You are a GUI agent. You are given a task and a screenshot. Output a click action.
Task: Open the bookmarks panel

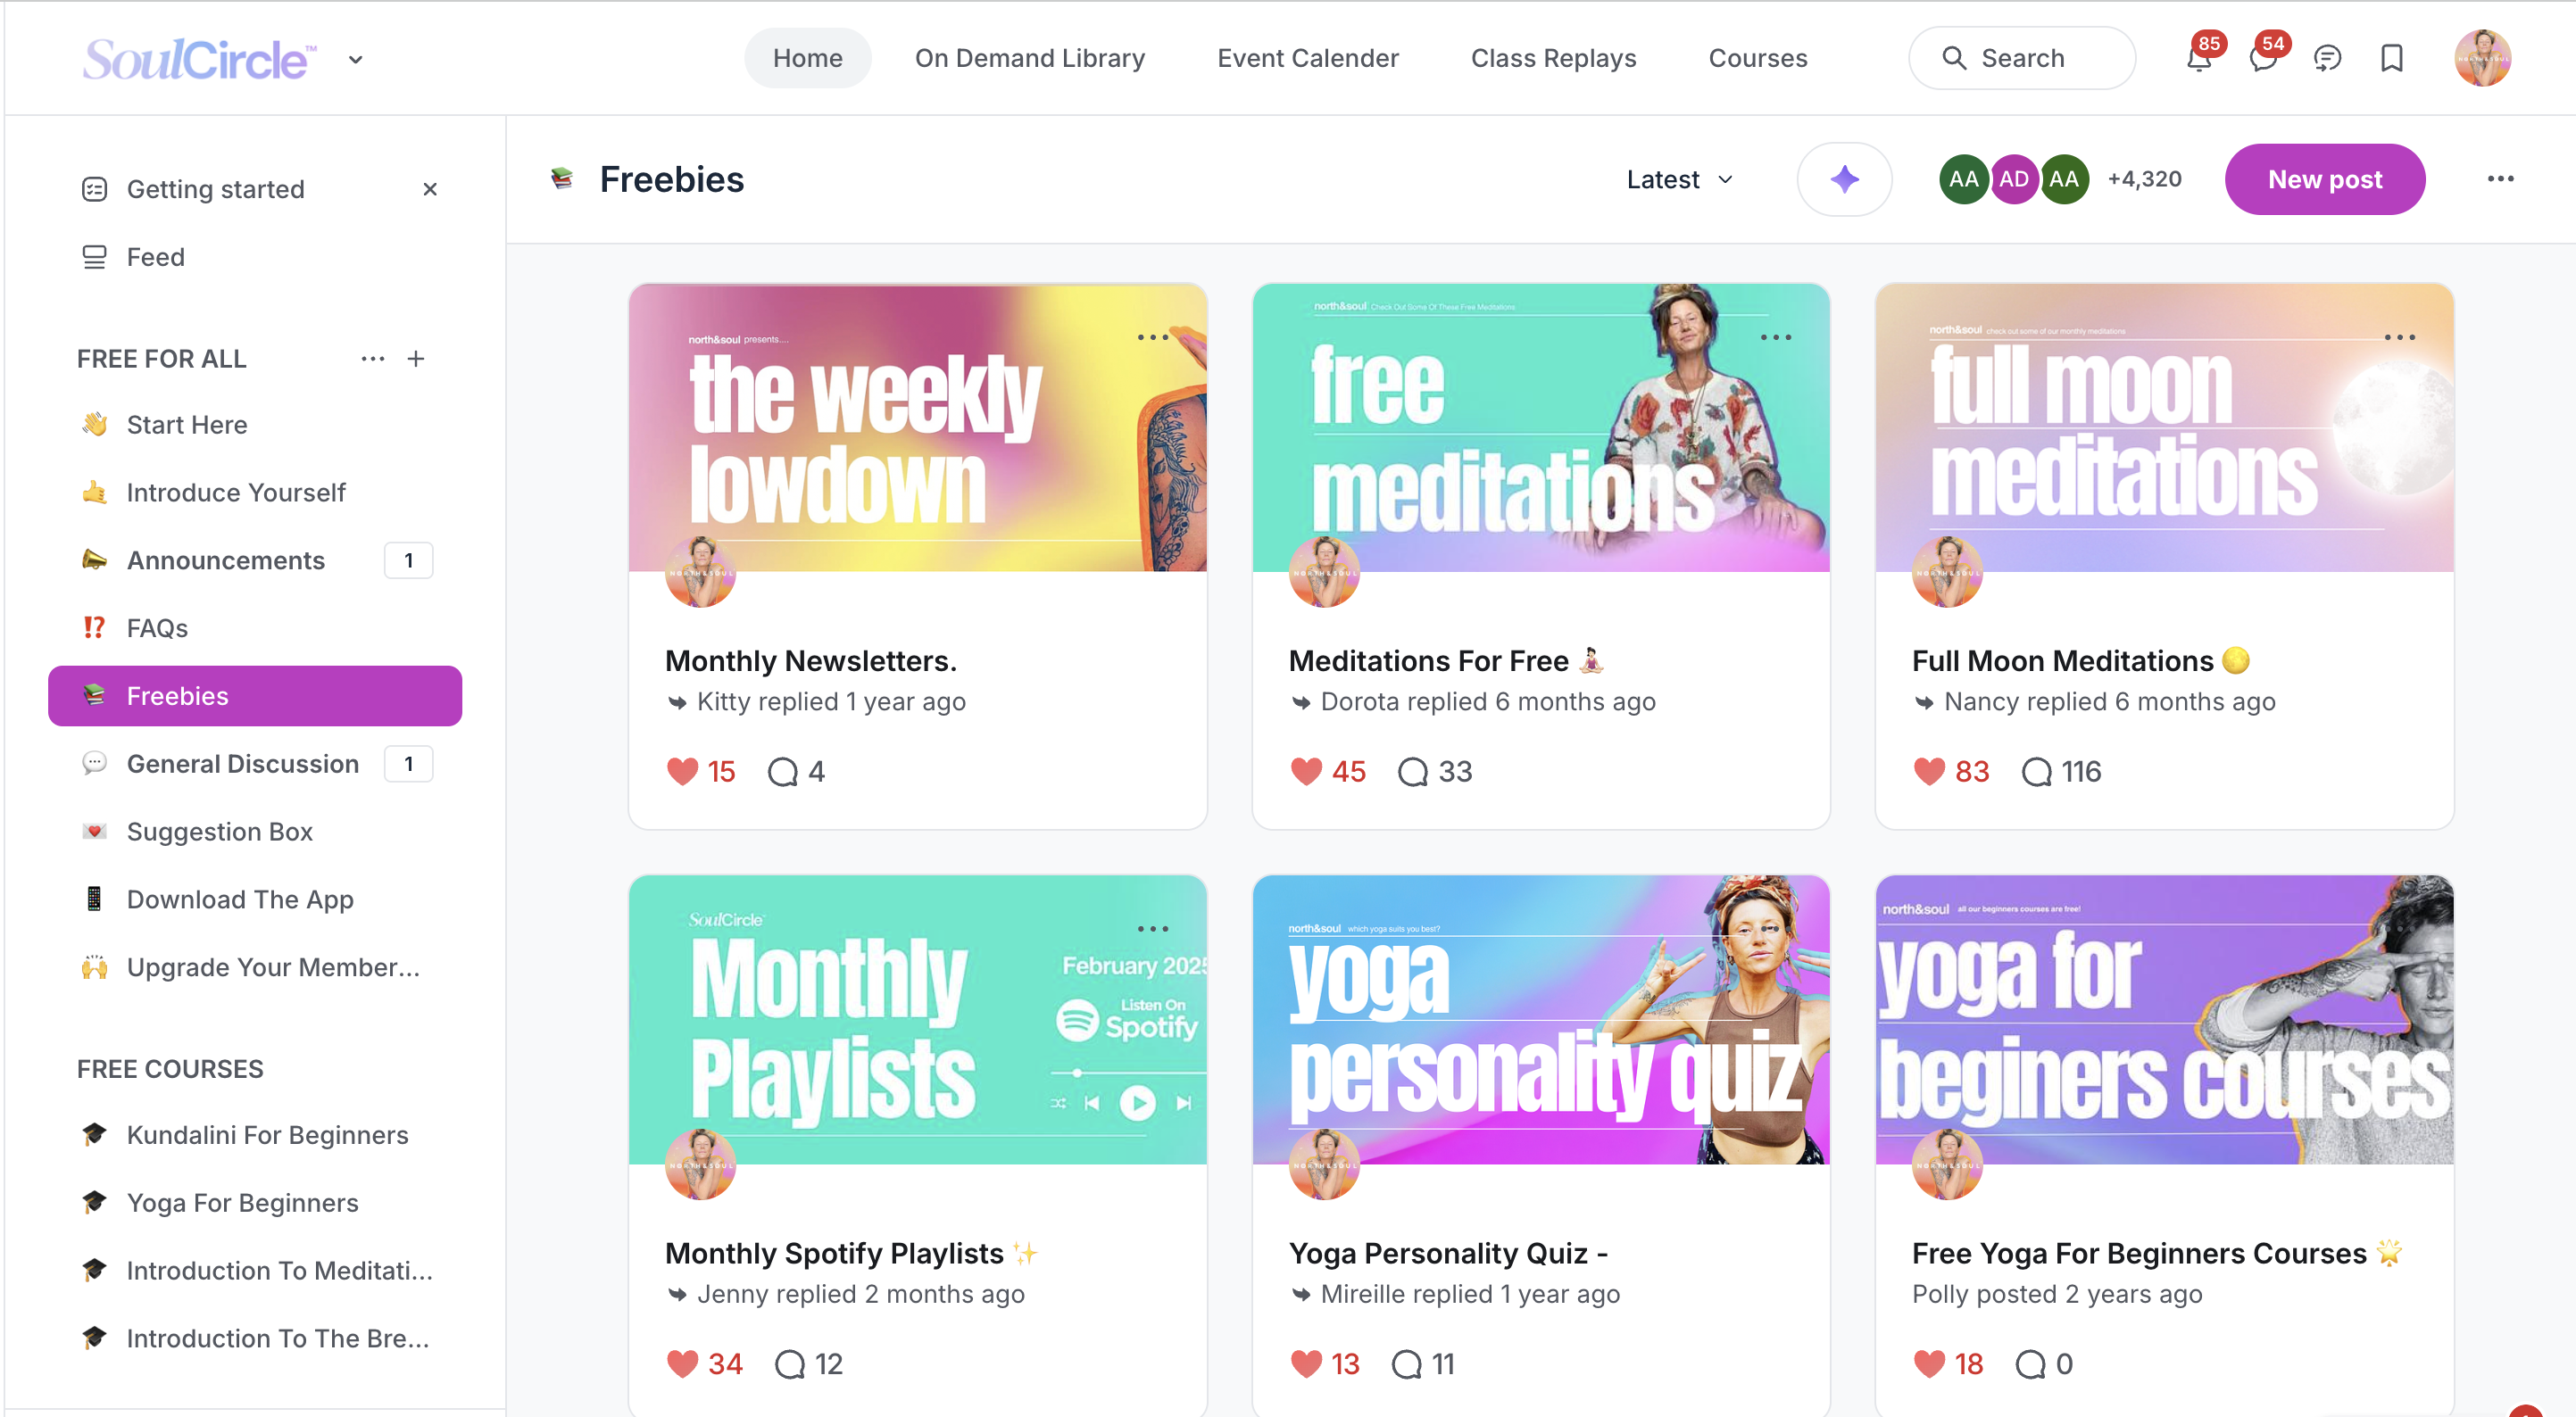coord(2391,58)
